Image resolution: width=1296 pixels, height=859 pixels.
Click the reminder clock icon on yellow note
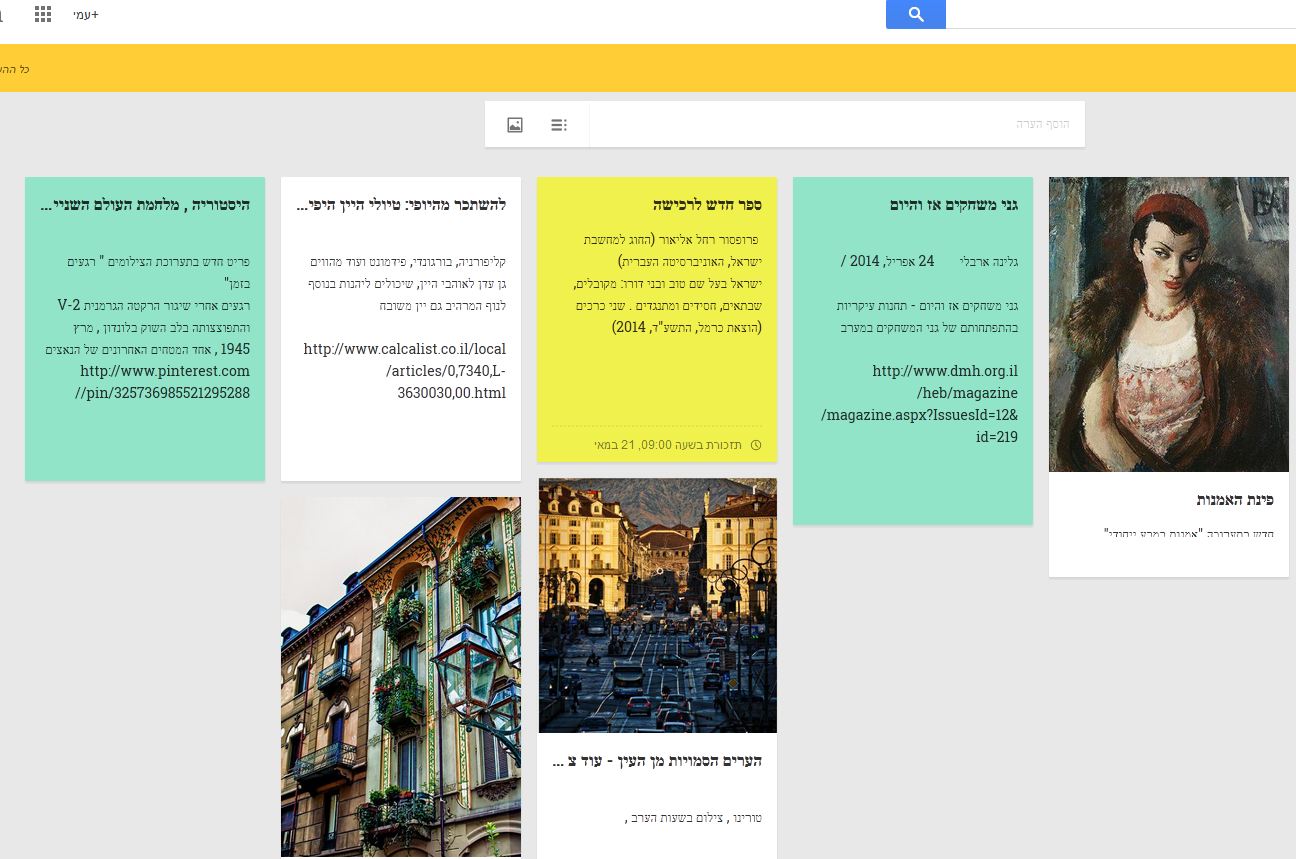[756, 445]
